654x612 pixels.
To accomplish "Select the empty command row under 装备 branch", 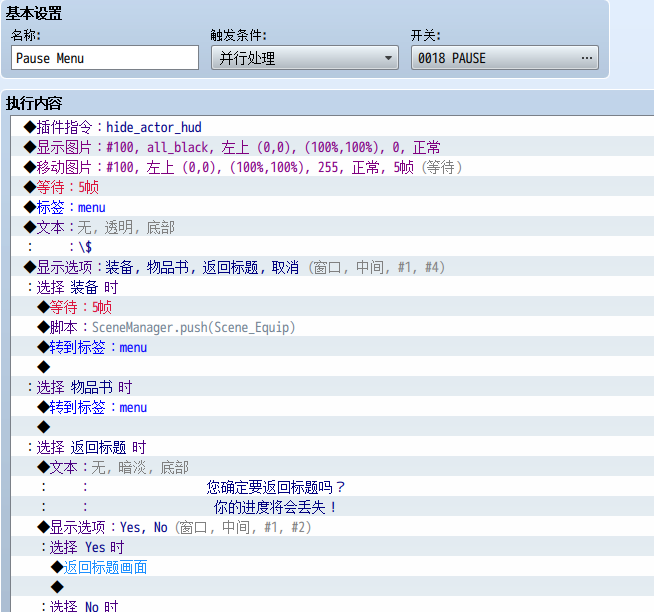I will [x=333, y=367].
